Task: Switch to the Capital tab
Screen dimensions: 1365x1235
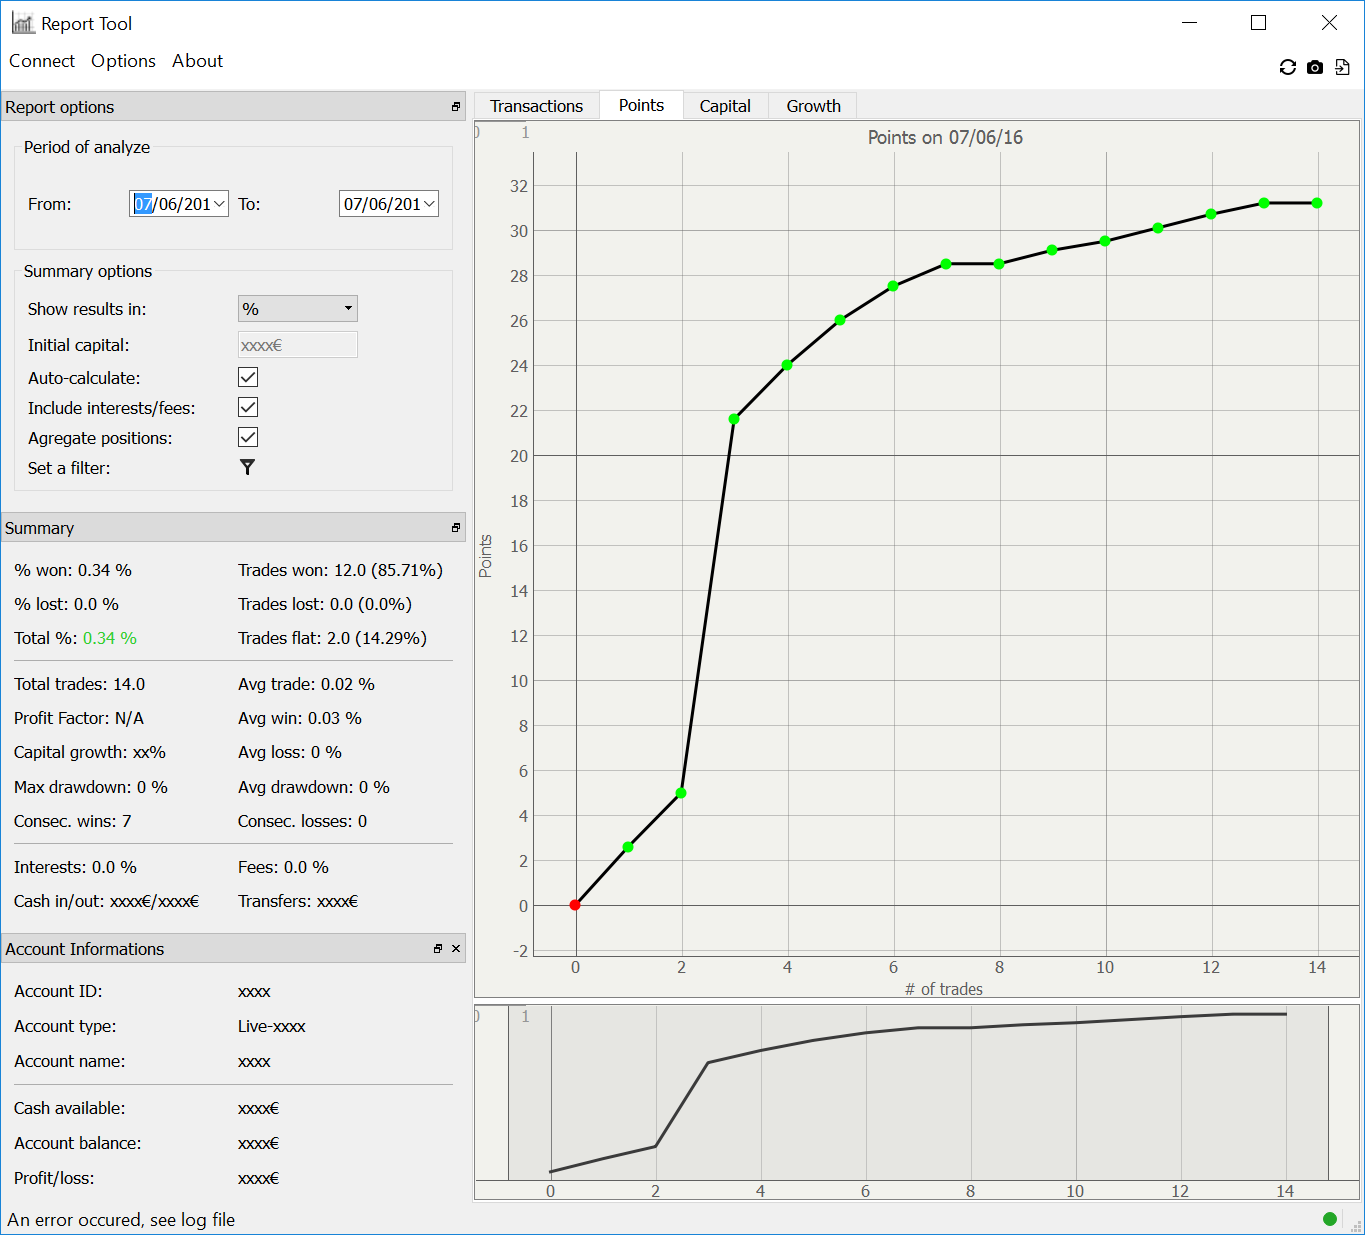Action: pos(725,106)
